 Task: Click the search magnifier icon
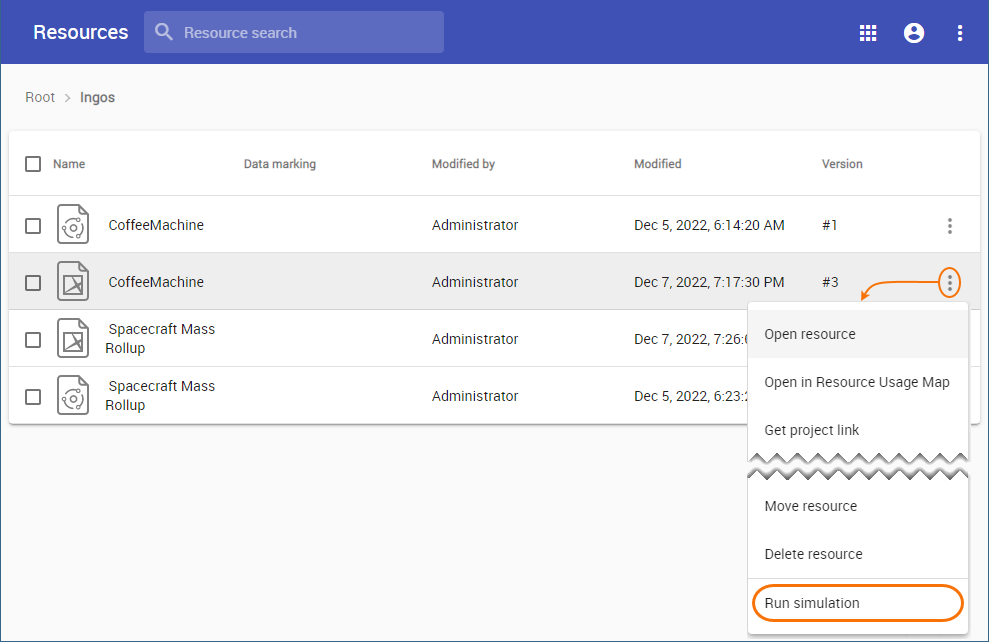164,33
